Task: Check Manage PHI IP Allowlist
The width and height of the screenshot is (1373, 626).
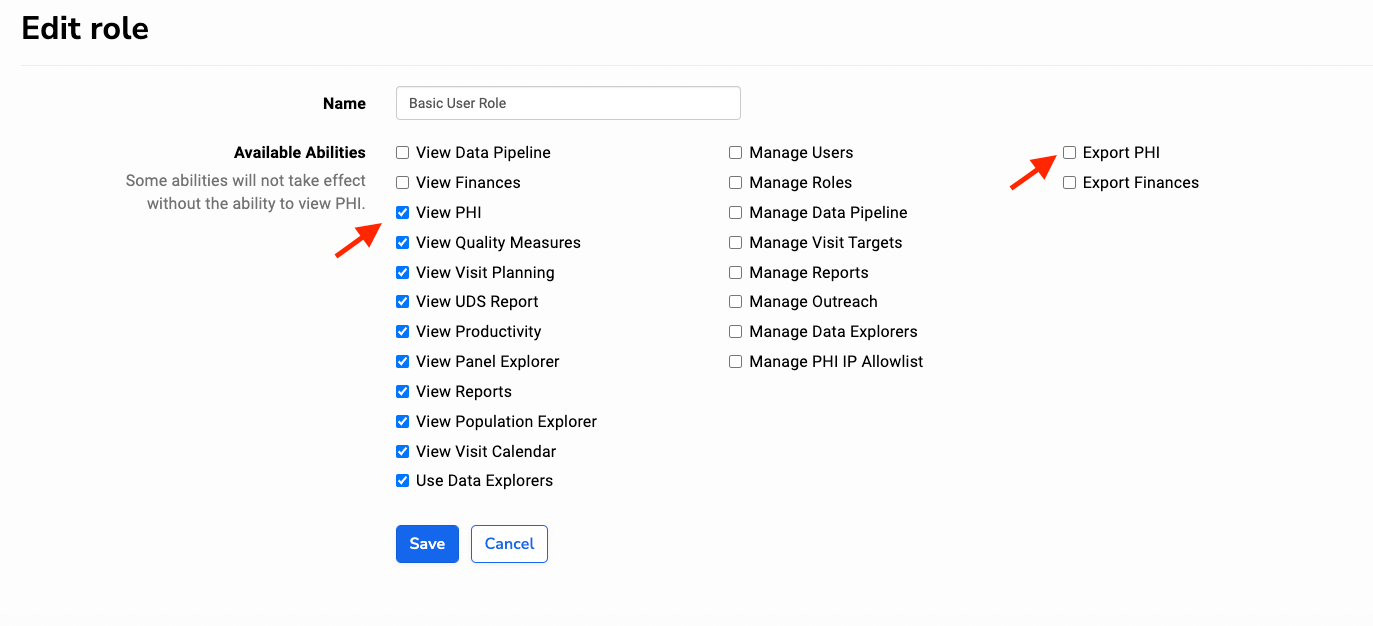Action: [x=735, y=361]
